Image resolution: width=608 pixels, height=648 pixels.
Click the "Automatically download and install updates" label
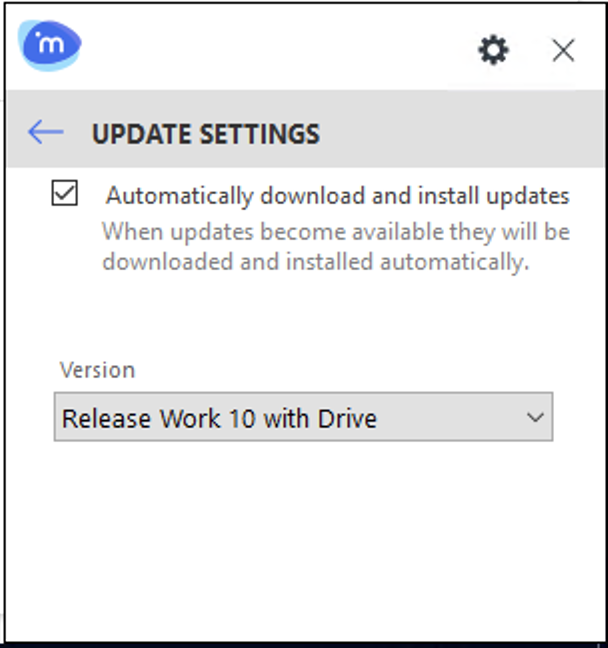pos(338,196)
